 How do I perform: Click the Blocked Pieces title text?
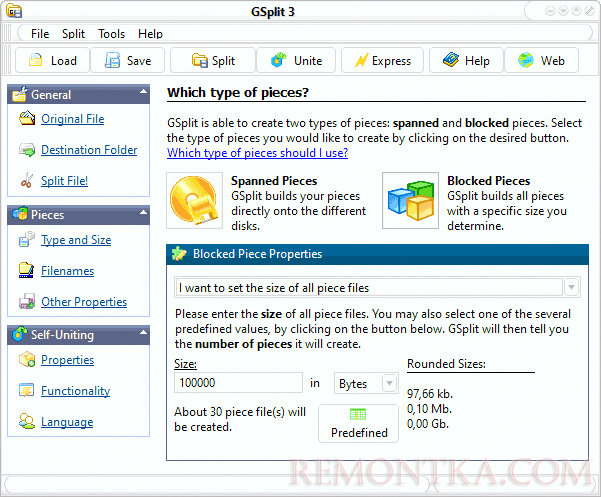pos(489,180)
